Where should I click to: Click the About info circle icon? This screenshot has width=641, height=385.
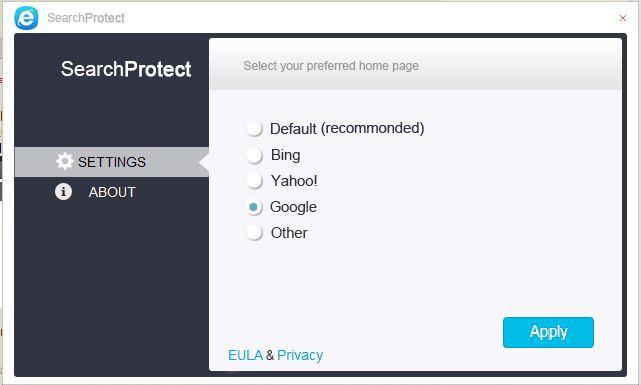63,191
